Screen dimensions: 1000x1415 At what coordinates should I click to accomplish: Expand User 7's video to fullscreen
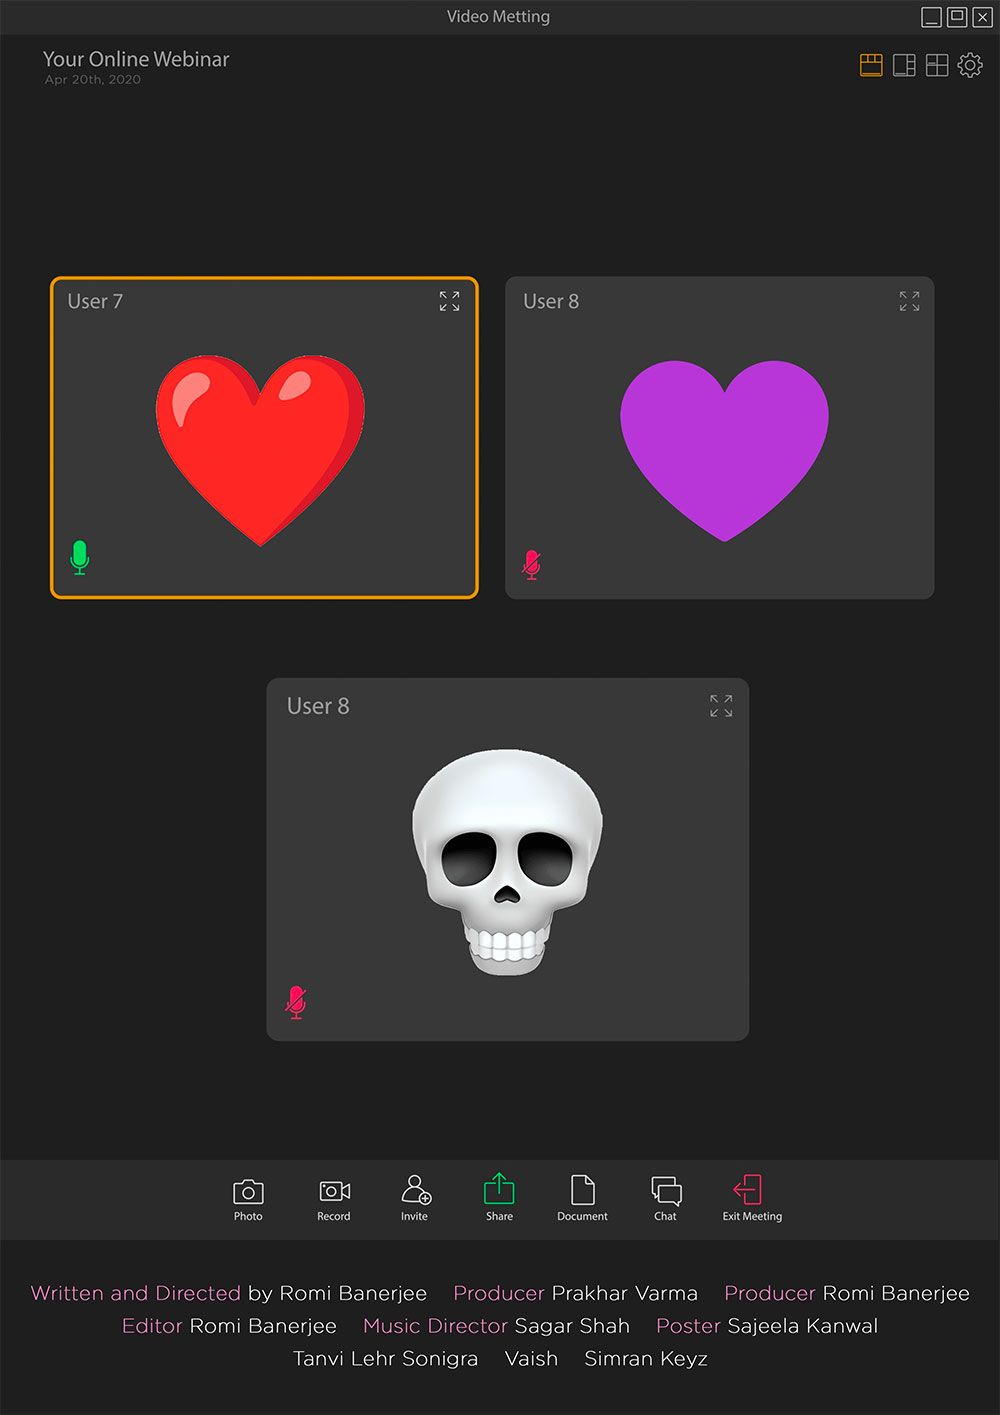click(449, 301)
